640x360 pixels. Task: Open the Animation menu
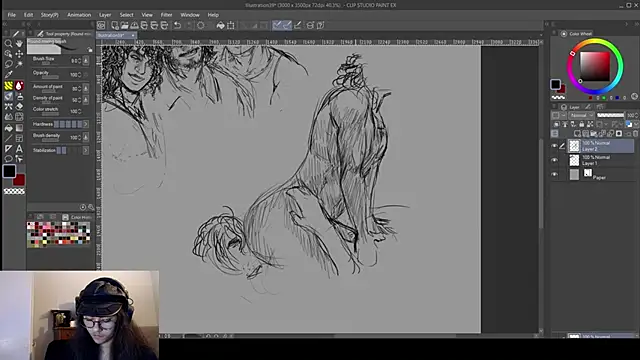79,15
